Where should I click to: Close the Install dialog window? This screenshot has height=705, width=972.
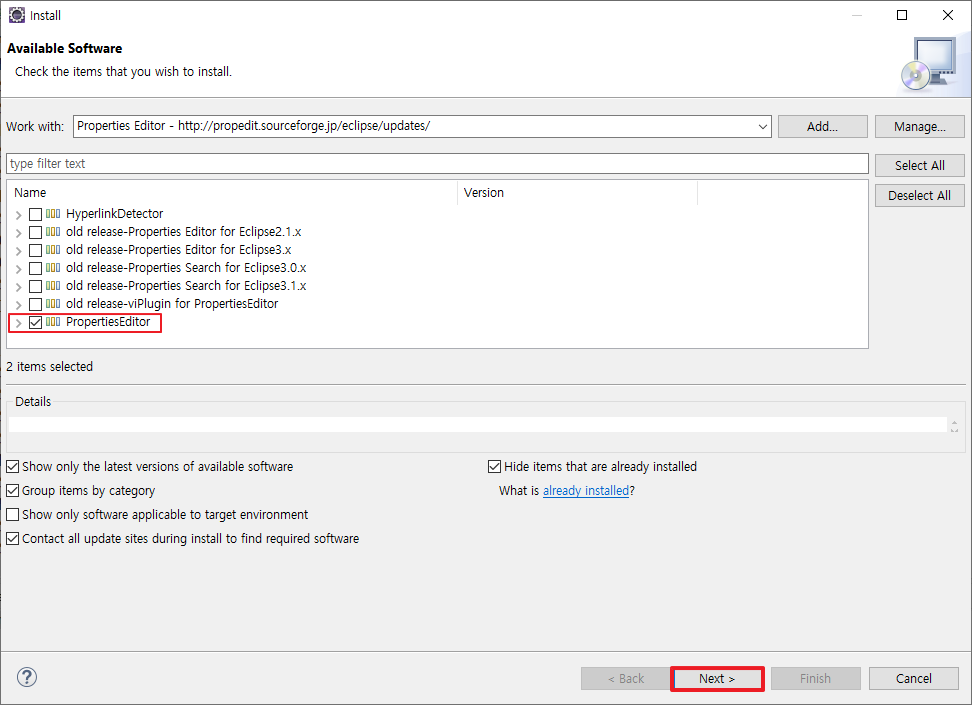[948, 15]
